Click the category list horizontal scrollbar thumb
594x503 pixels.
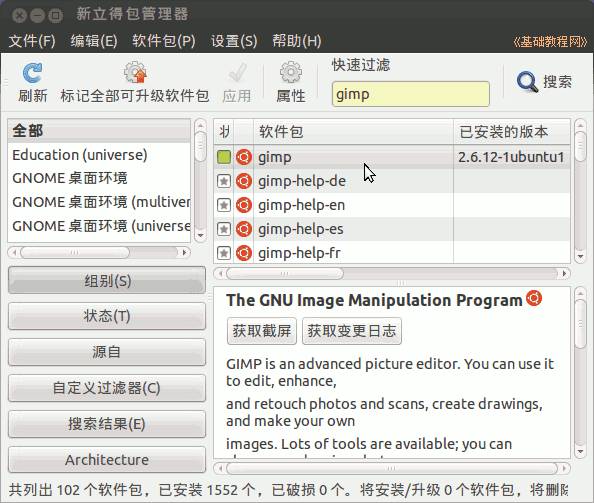pyautogui.click(x=75, y=252)
